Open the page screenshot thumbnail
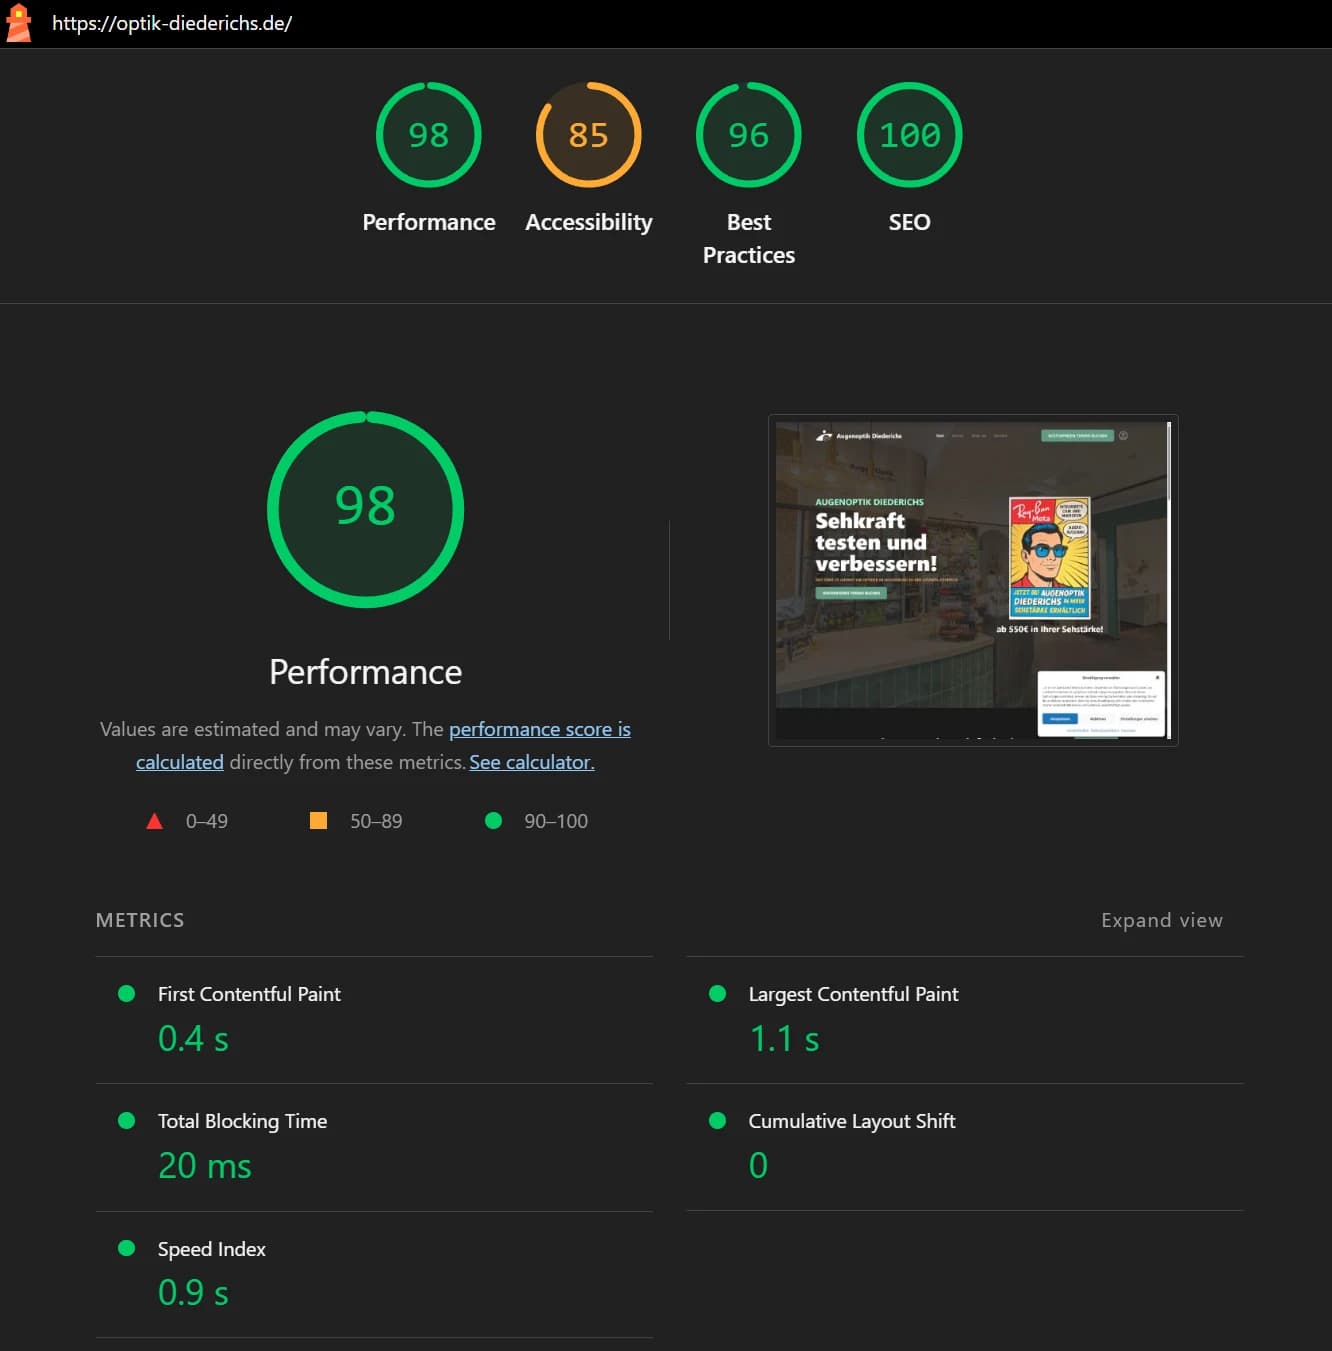 point(972,580)
